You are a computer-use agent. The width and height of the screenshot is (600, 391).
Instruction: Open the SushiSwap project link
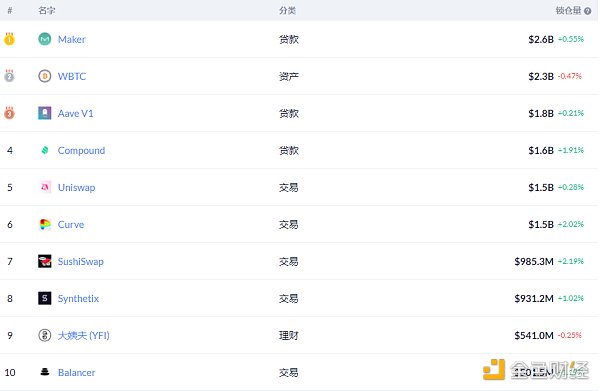[x=81, y=262]
